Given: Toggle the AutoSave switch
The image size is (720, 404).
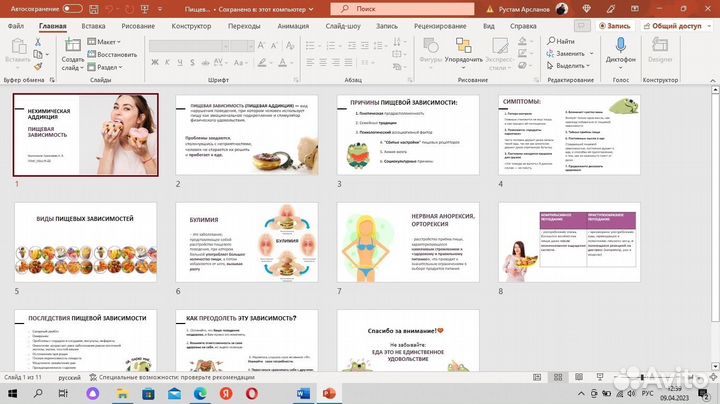Looking at the screenshot, I should (72, 8).
